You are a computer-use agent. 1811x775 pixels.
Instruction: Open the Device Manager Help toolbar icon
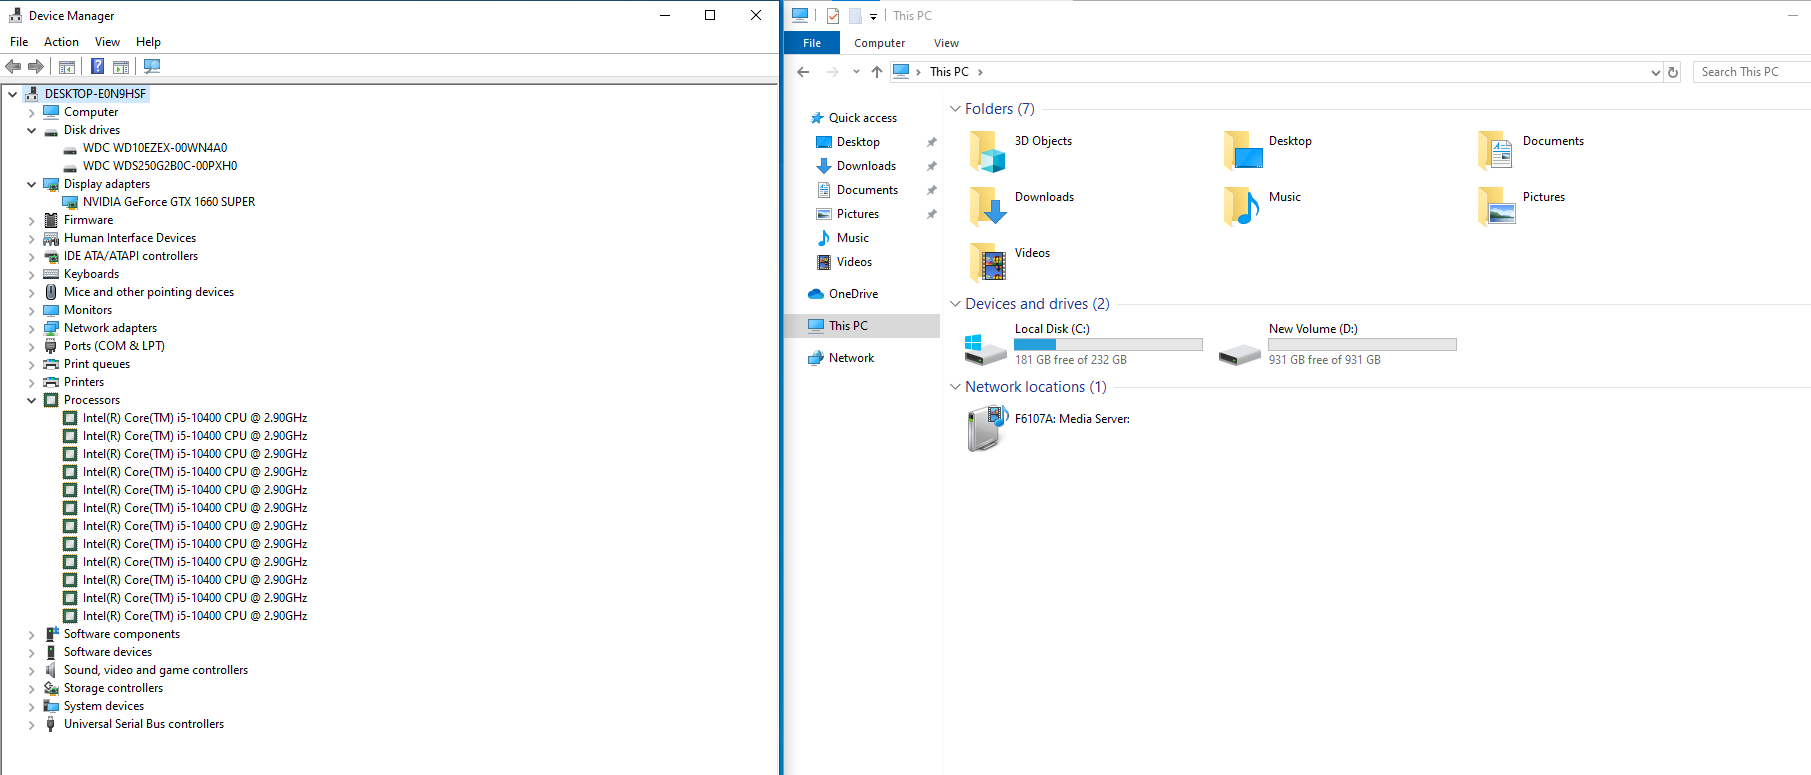97,67
